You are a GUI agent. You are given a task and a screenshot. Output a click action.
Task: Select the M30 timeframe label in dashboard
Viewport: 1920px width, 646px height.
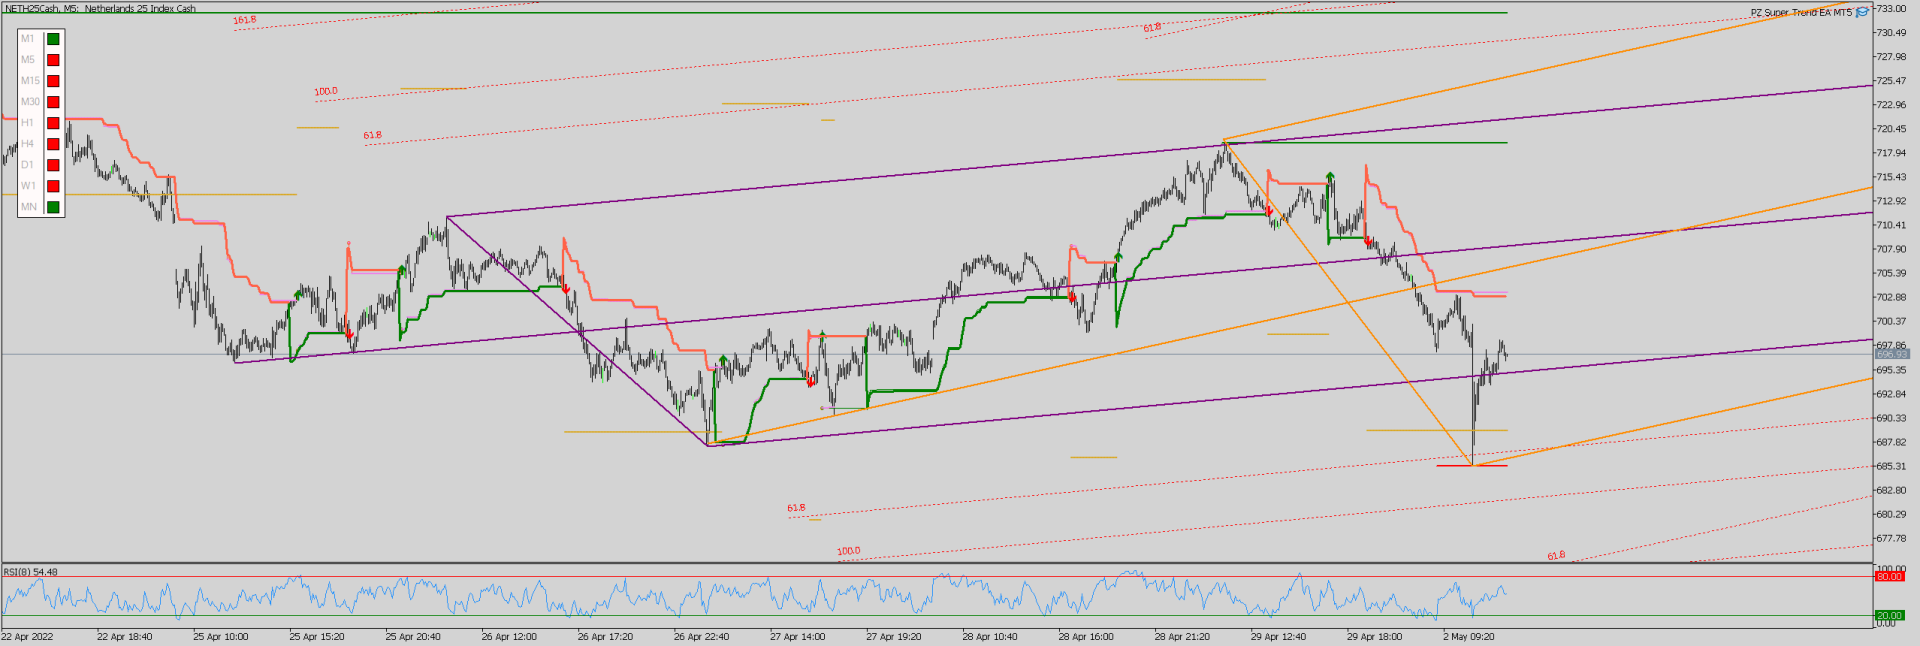[x=30, y=102]
